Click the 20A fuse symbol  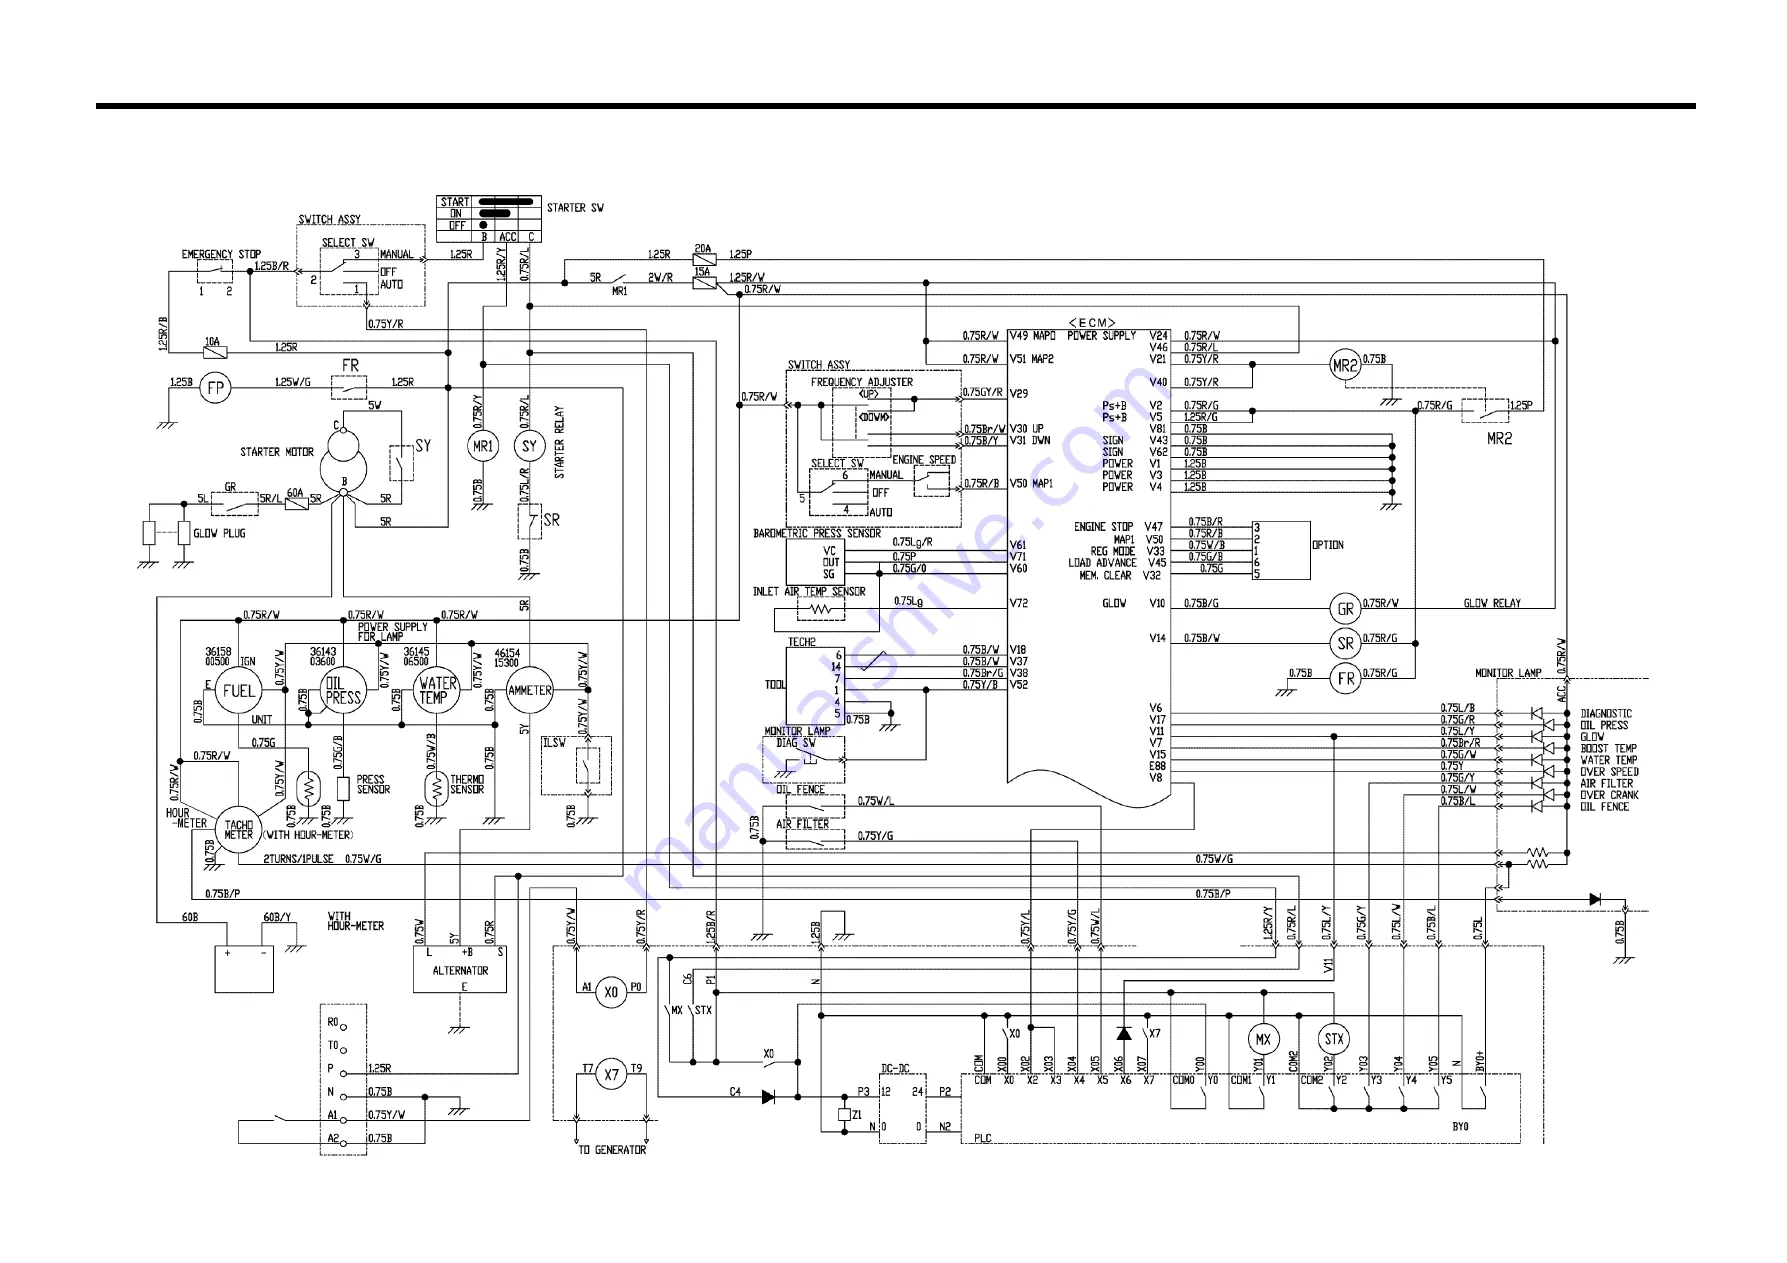click(x=704, y=258)
